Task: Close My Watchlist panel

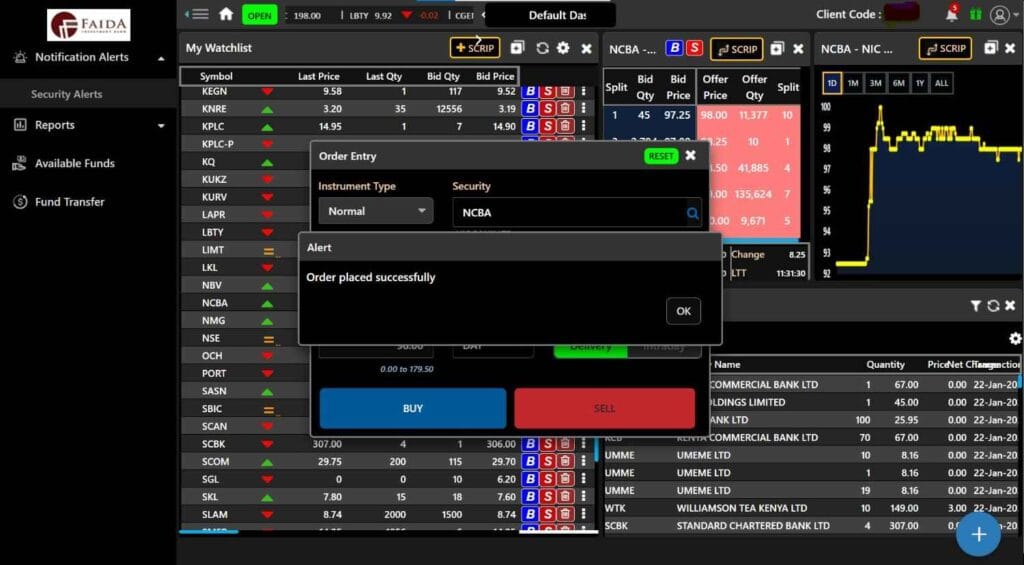Action: tap(586, 48)
